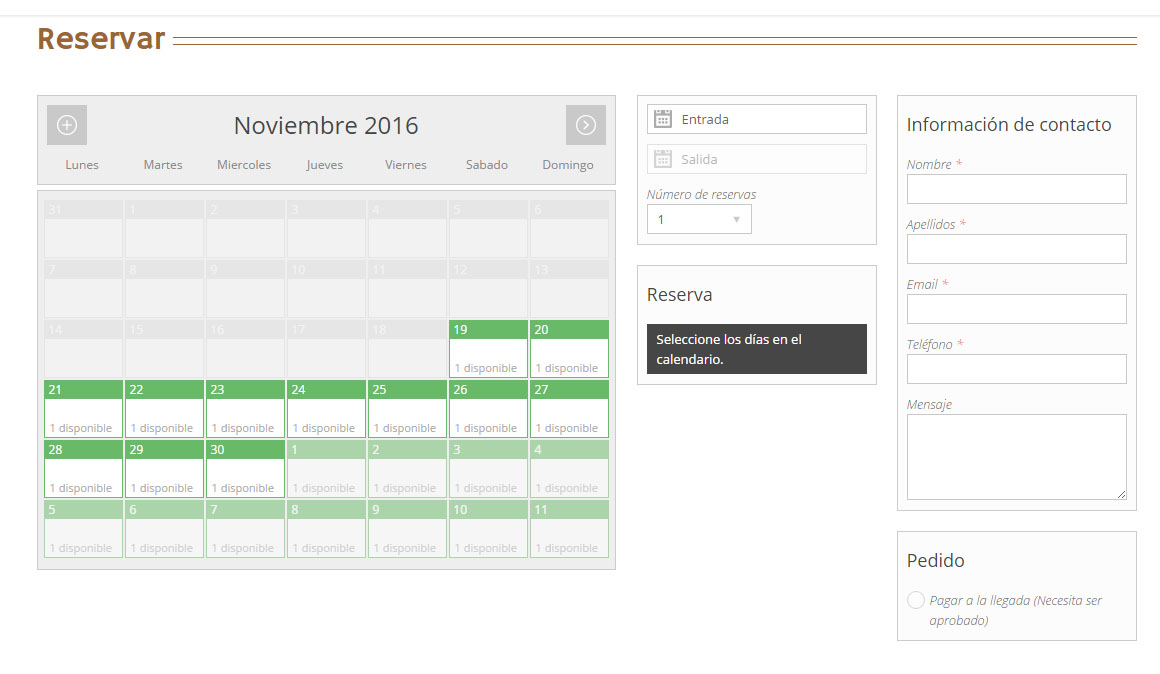Image resolution: width=1160 pixels, height=674 pixels.
Task: Click the calendar icon in the Salida field
Action: tap(663, 159)
